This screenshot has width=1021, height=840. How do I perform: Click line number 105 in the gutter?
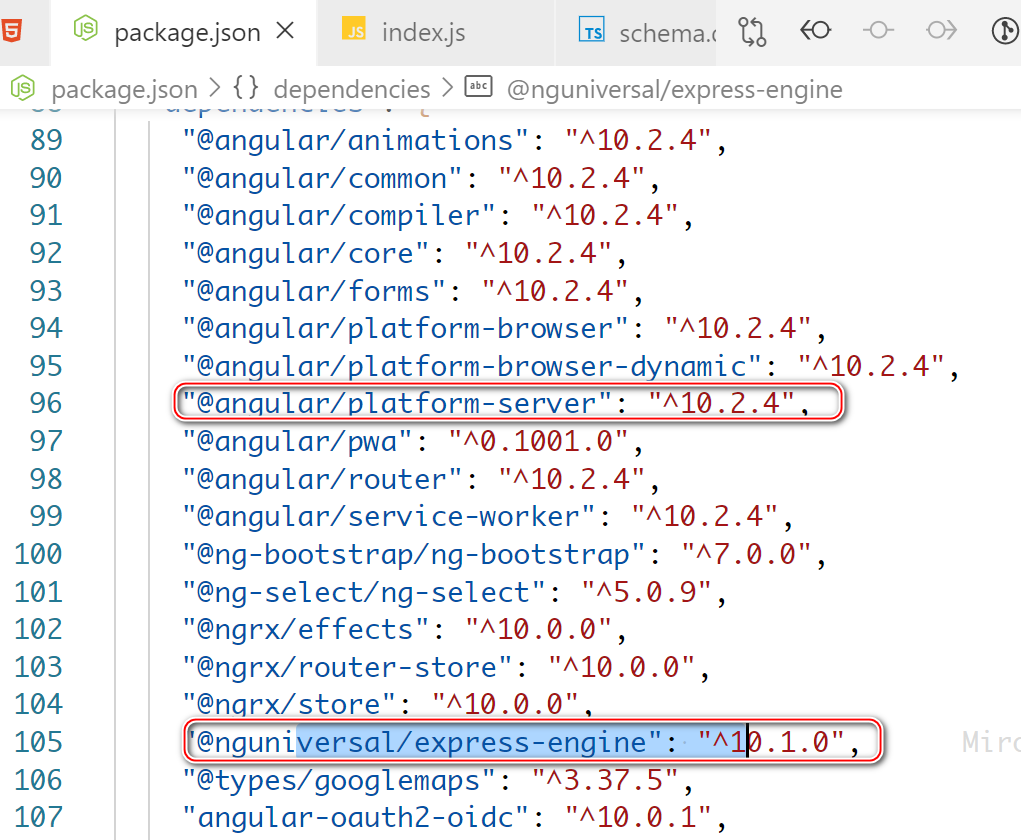coord(39,742)
